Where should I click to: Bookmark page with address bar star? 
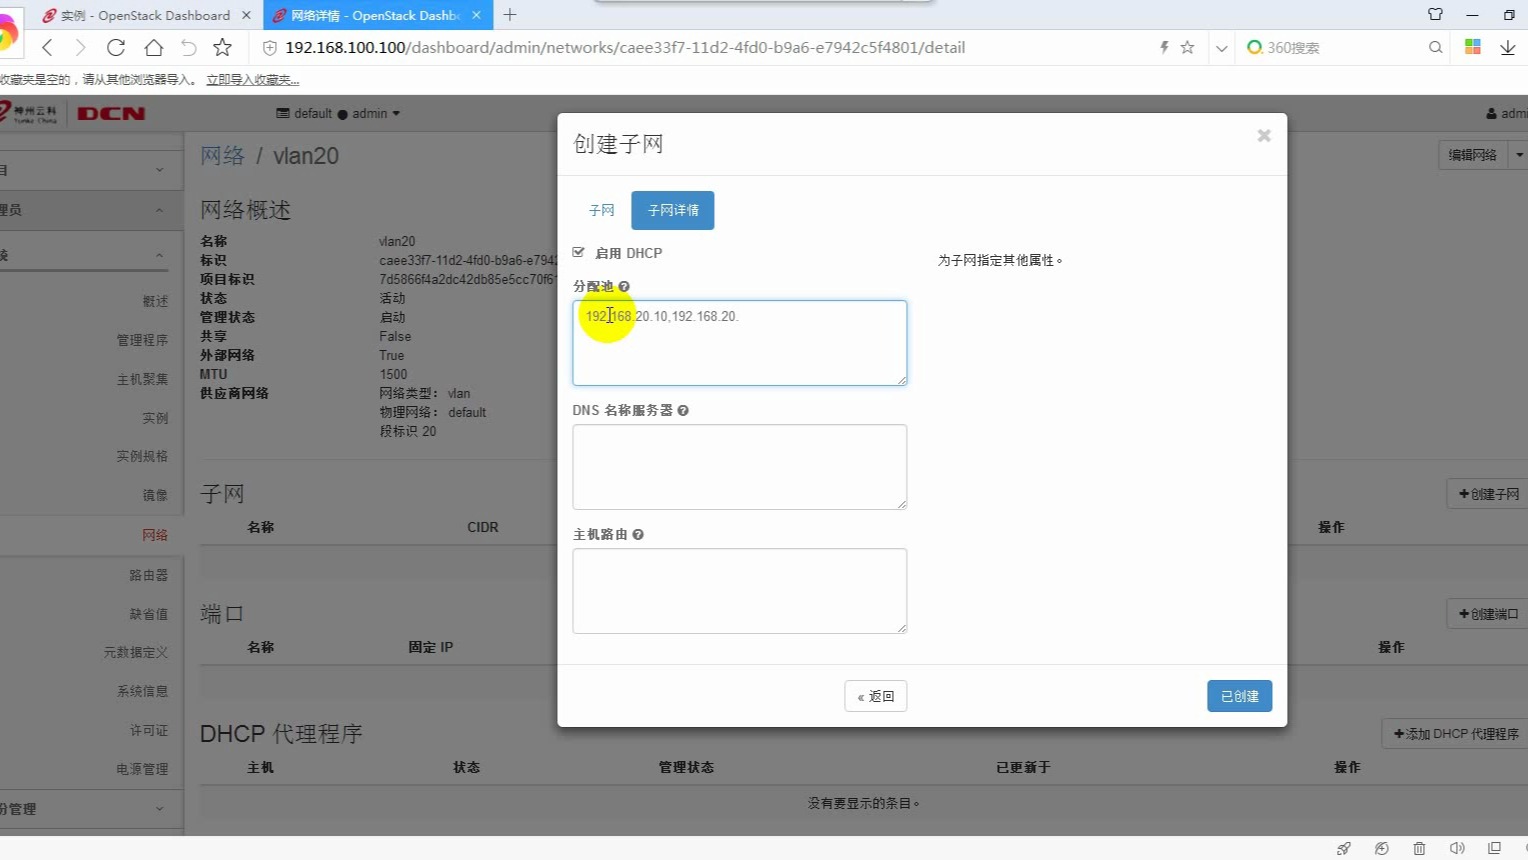[x=1187, y=47]
